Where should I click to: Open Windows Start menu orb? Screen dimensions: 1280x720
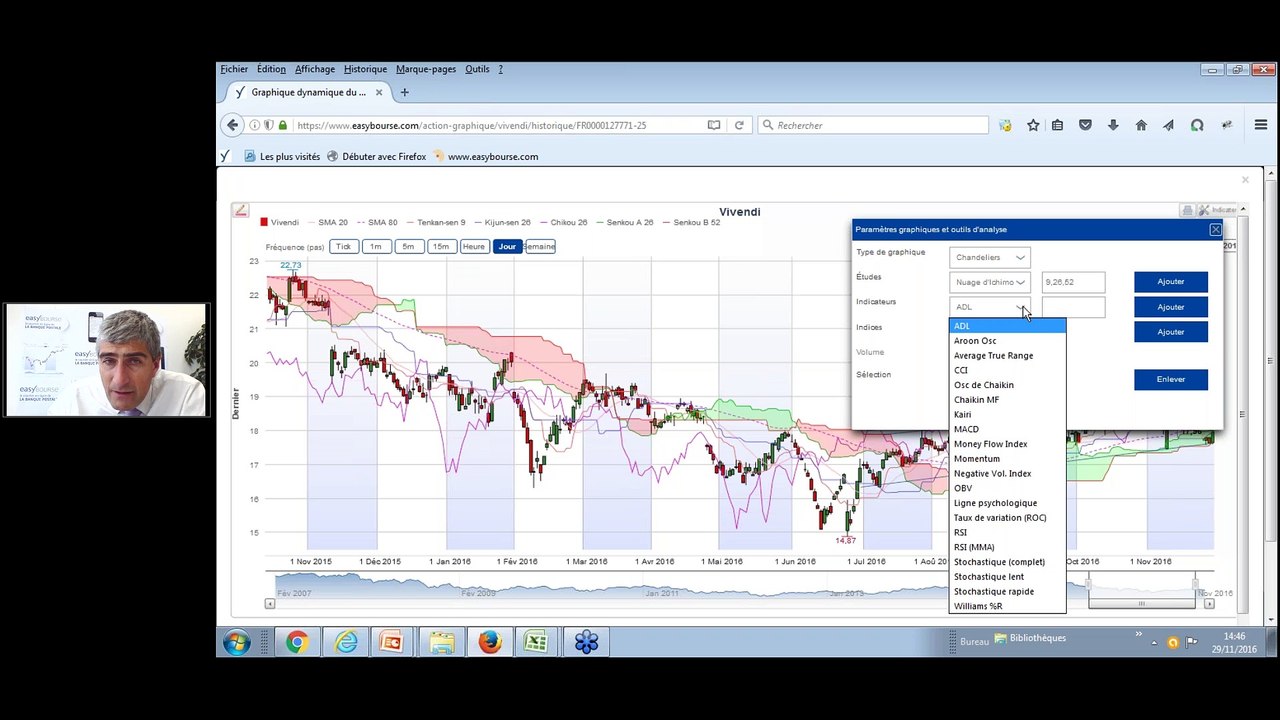point(237,642)
